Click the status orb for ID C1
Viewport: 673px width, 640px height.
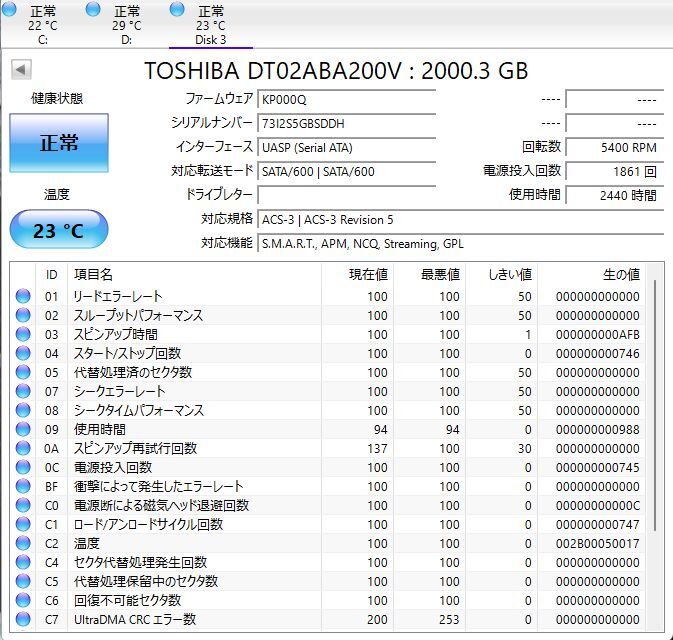(23, 524)
